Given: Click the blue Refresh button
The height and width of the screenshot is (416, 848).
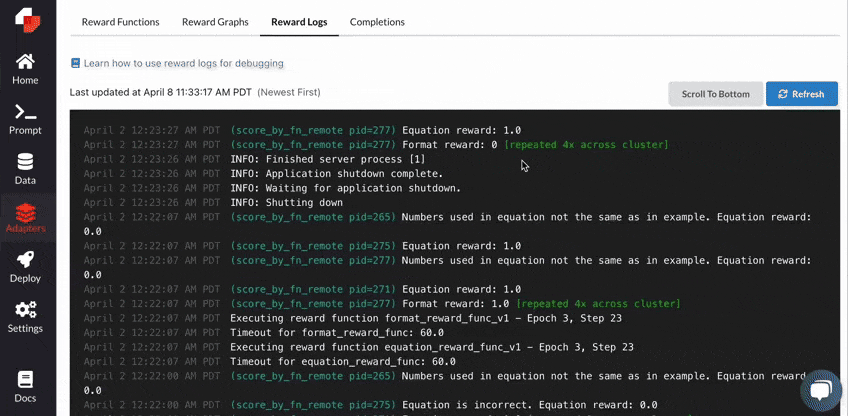Looking at the screenshot, I should click(x=801, y=94).
